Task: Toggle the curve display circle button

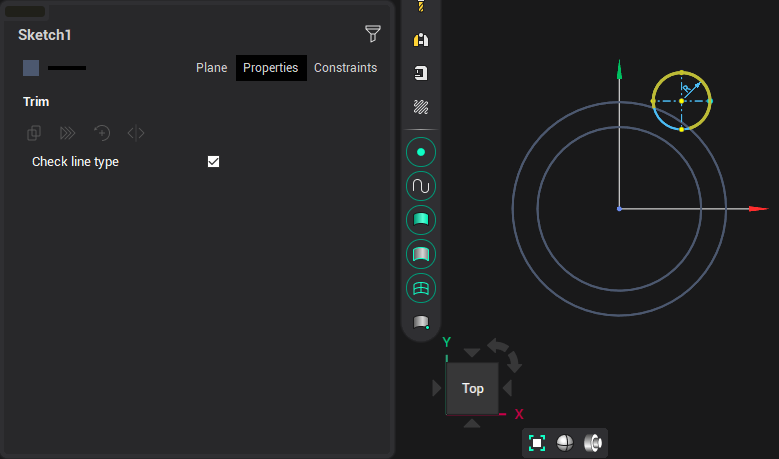Action: [x=421, y=186]
